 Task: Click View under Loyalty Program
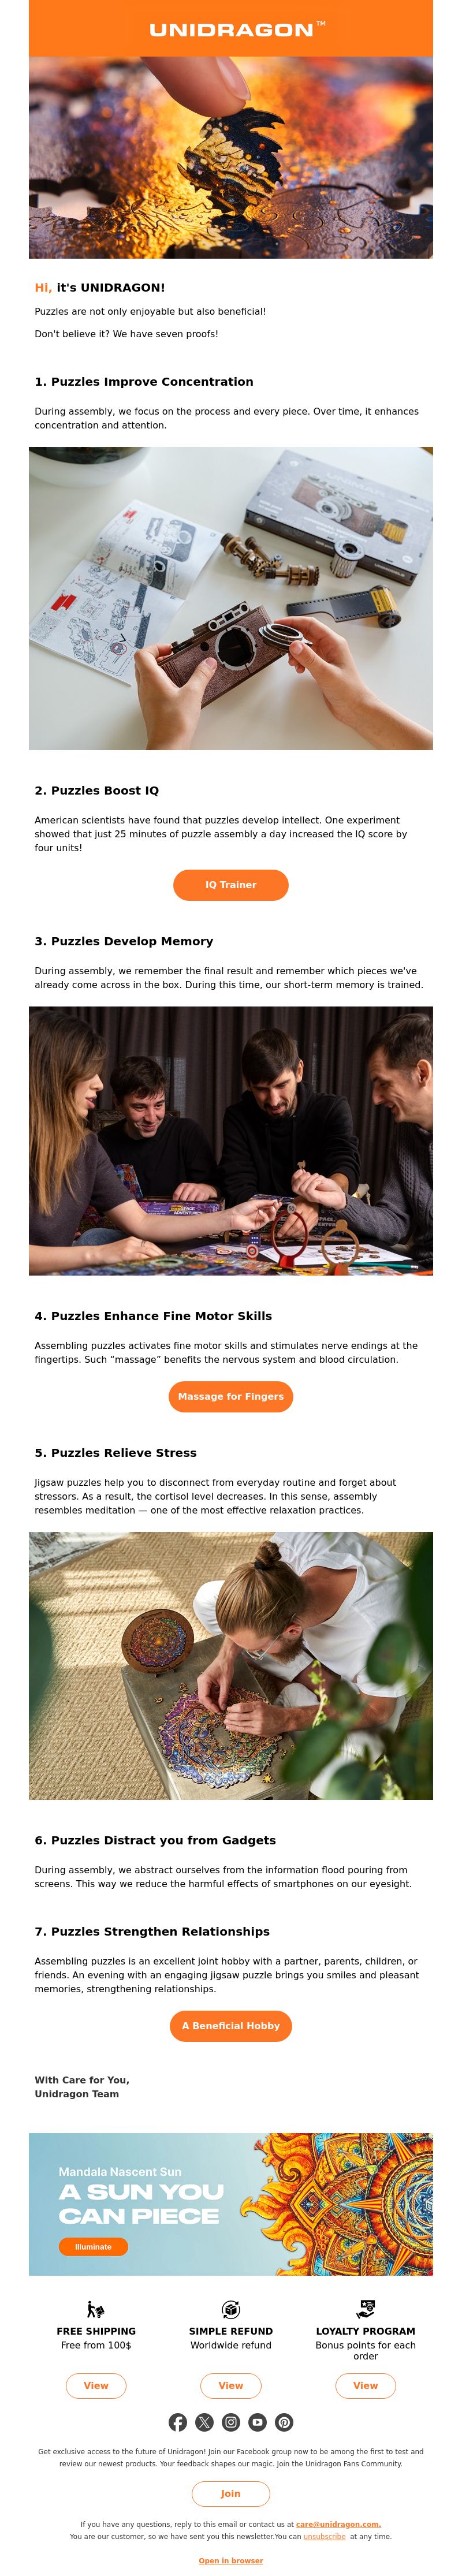click(x=366, y=2386)
